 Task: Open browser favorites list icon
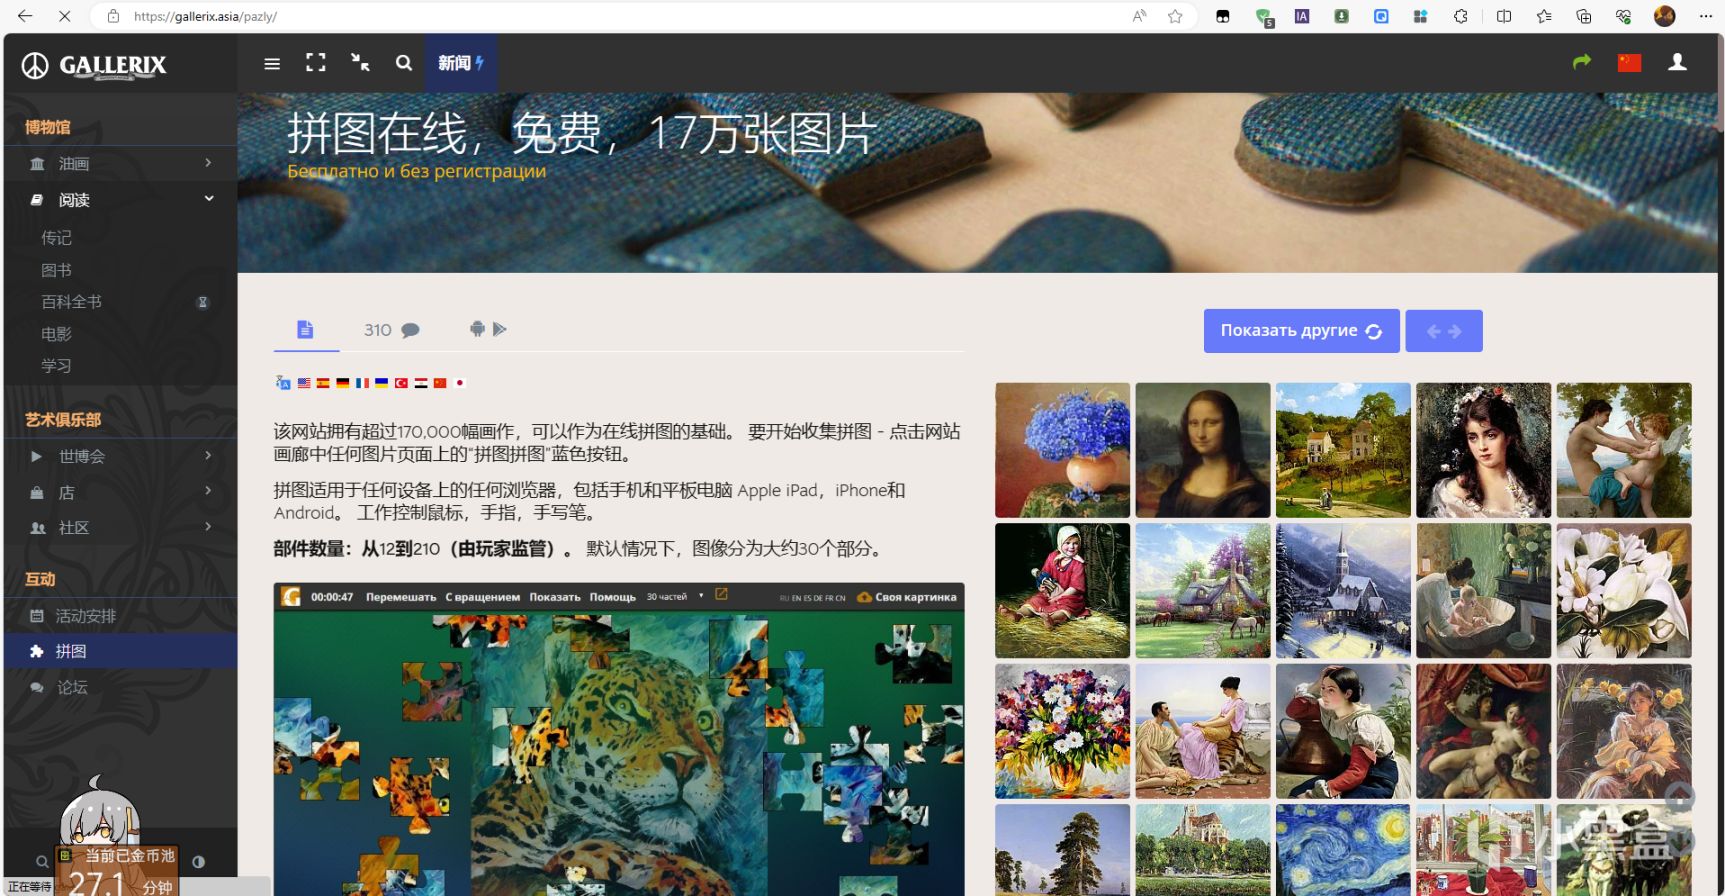pos(1544,16)
